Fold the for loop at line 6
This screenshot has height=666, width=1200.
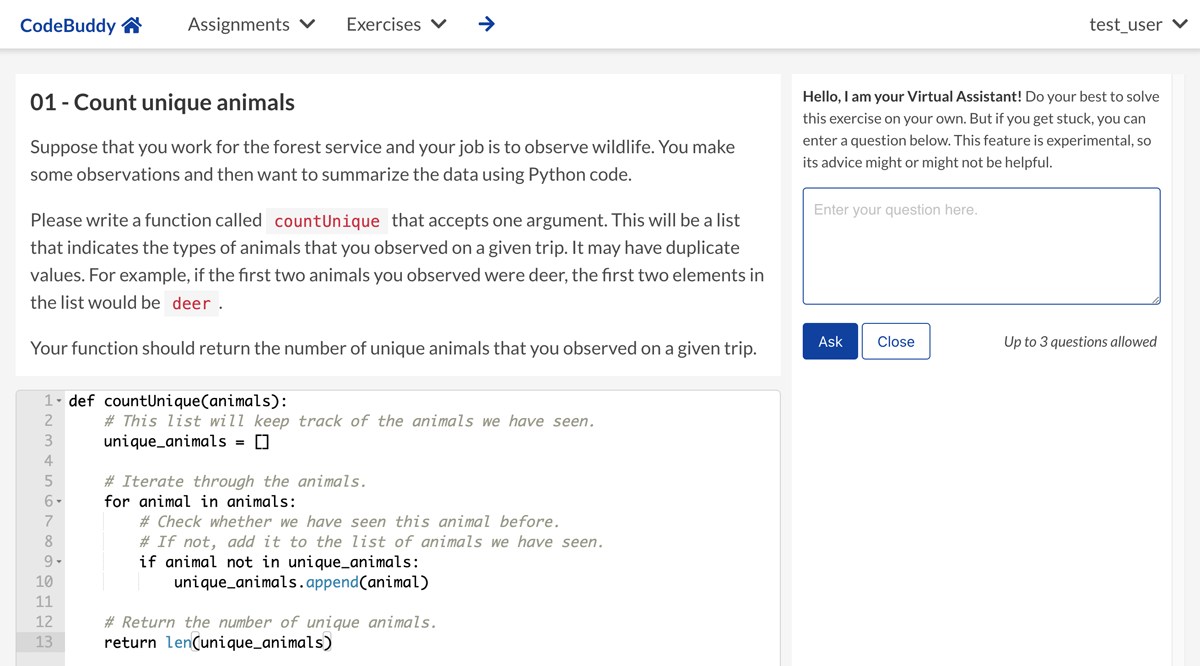(59, 502)
